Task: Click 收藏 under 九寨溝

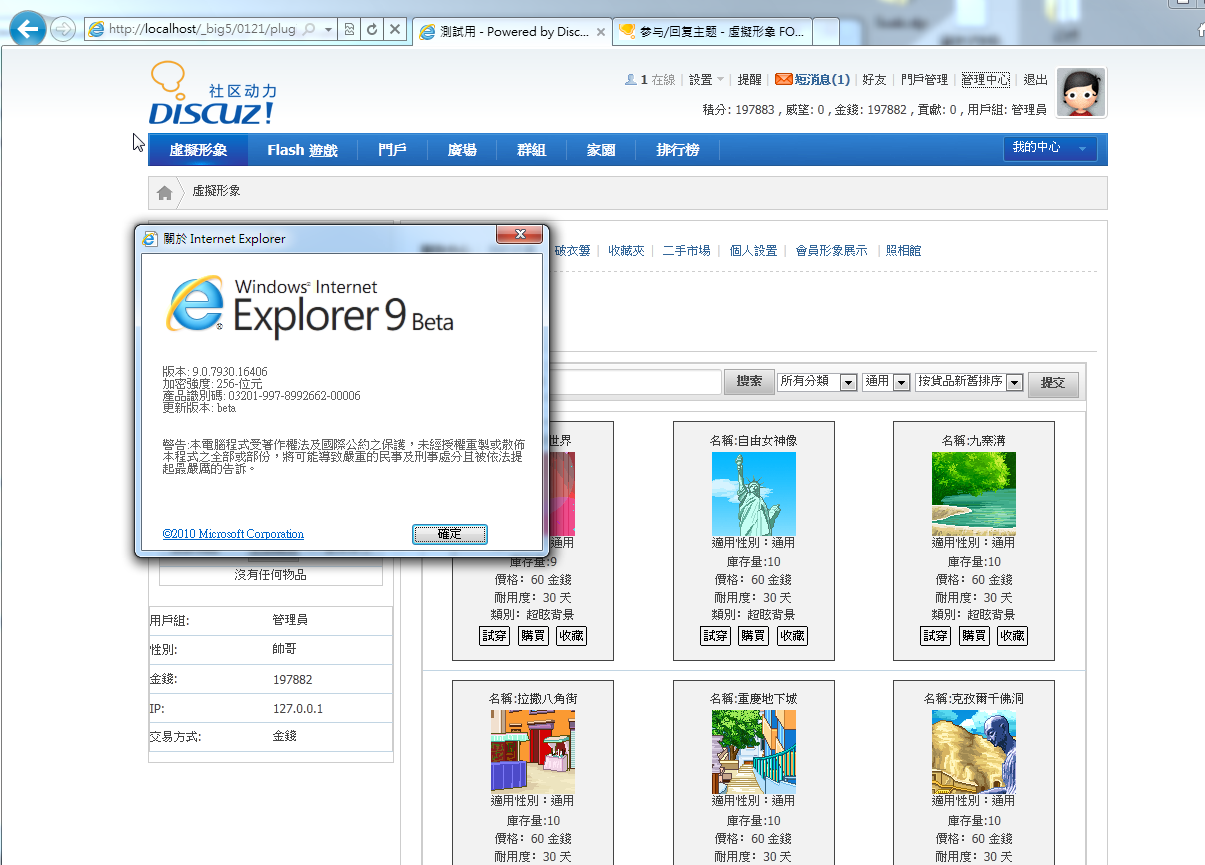Action: pyautogui.click(x=1012, y=636)
